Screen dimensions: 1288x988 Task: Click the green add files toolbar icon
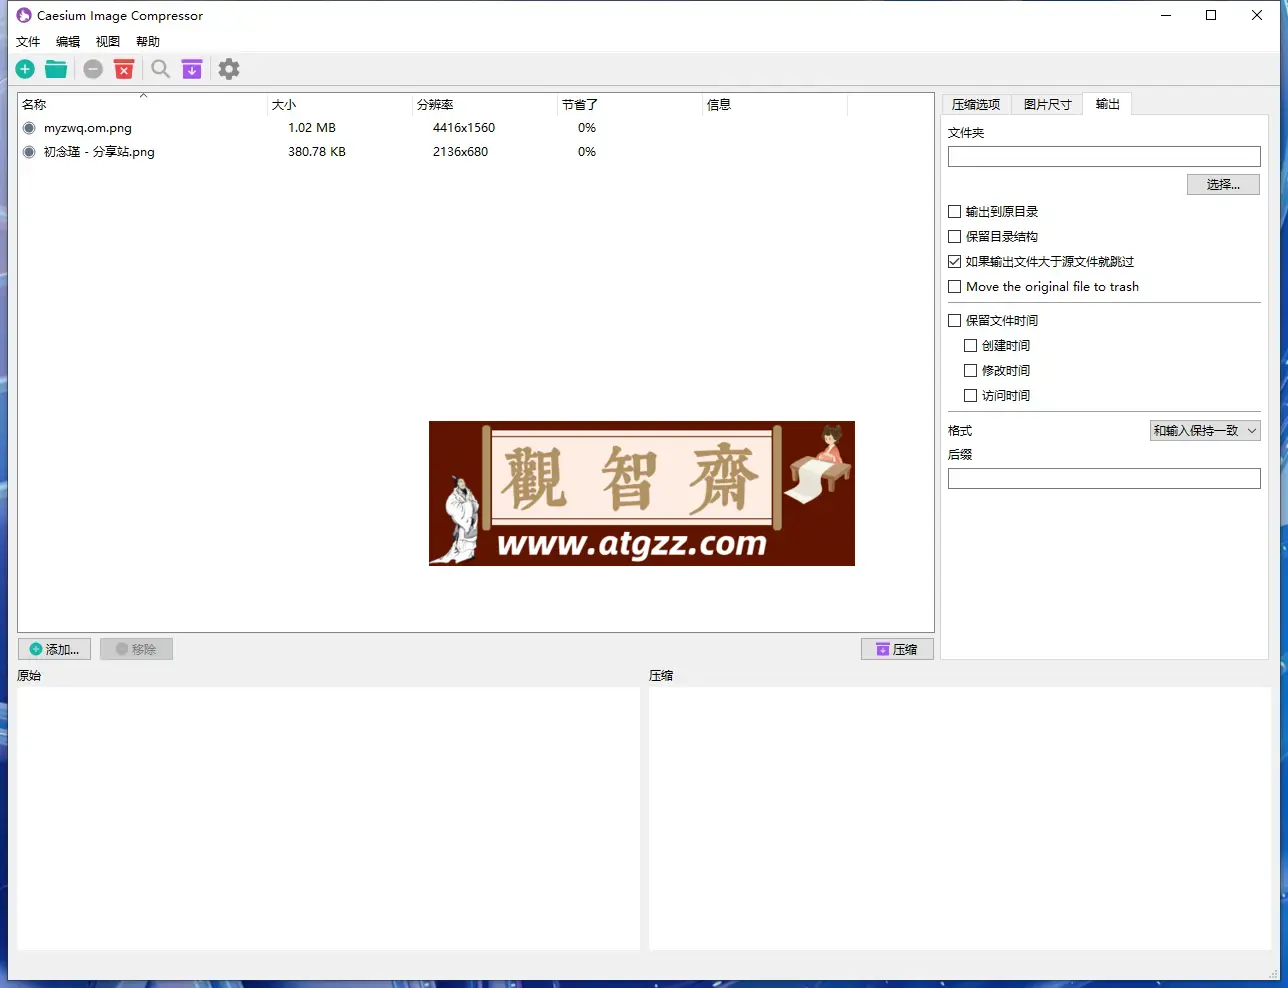(x=25, y=69)
